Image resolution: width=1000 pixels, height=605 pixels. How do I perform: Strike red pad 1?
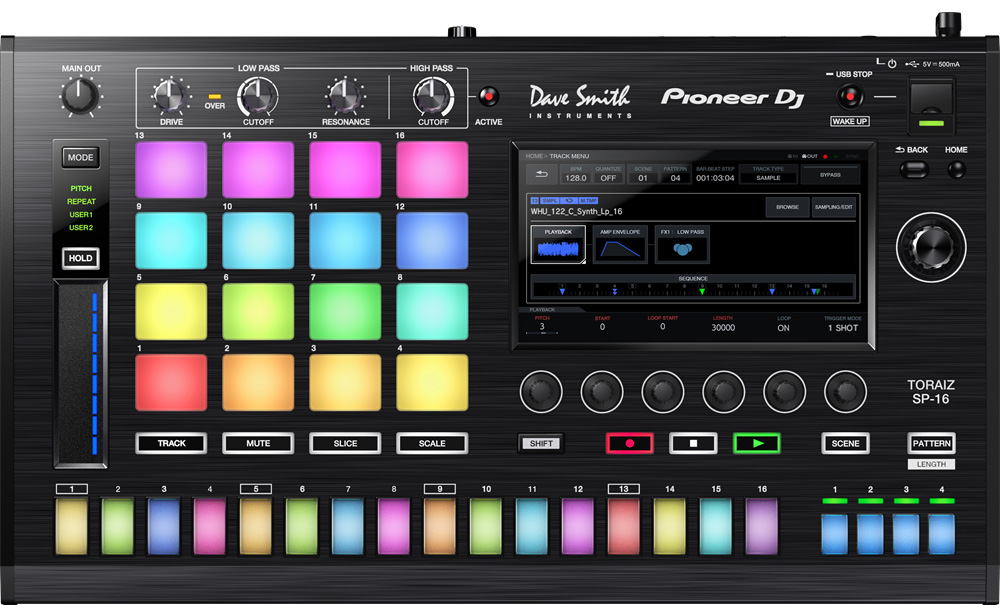(171, 383)
